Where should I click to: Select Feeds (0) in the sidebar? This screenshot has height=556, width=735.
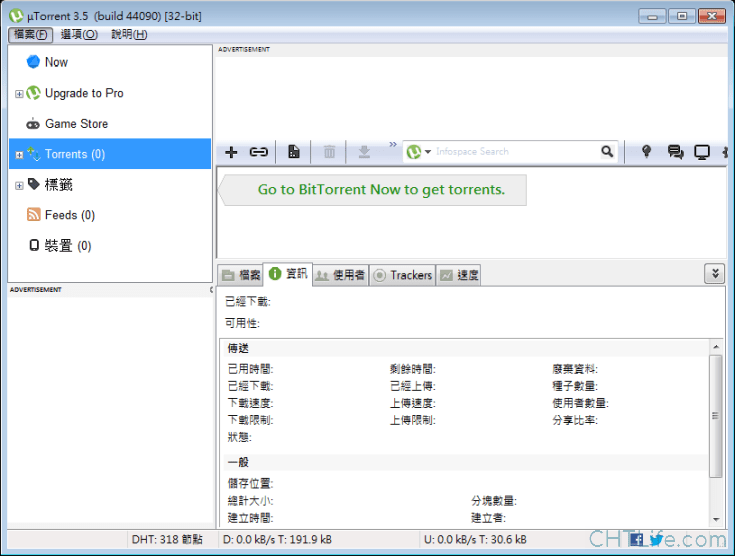tap(69, 215)
